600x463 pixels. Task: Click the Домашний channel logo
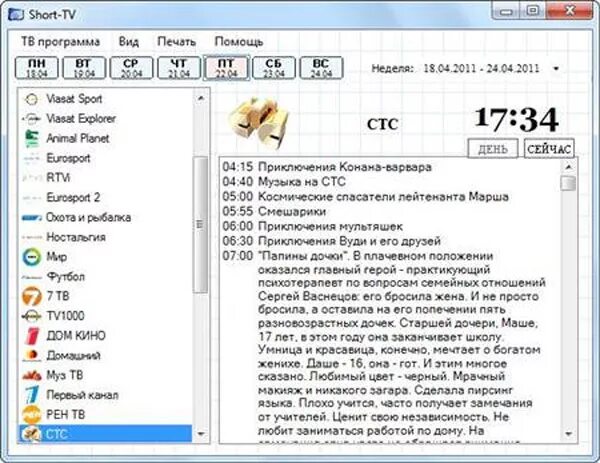click(31, 355)
